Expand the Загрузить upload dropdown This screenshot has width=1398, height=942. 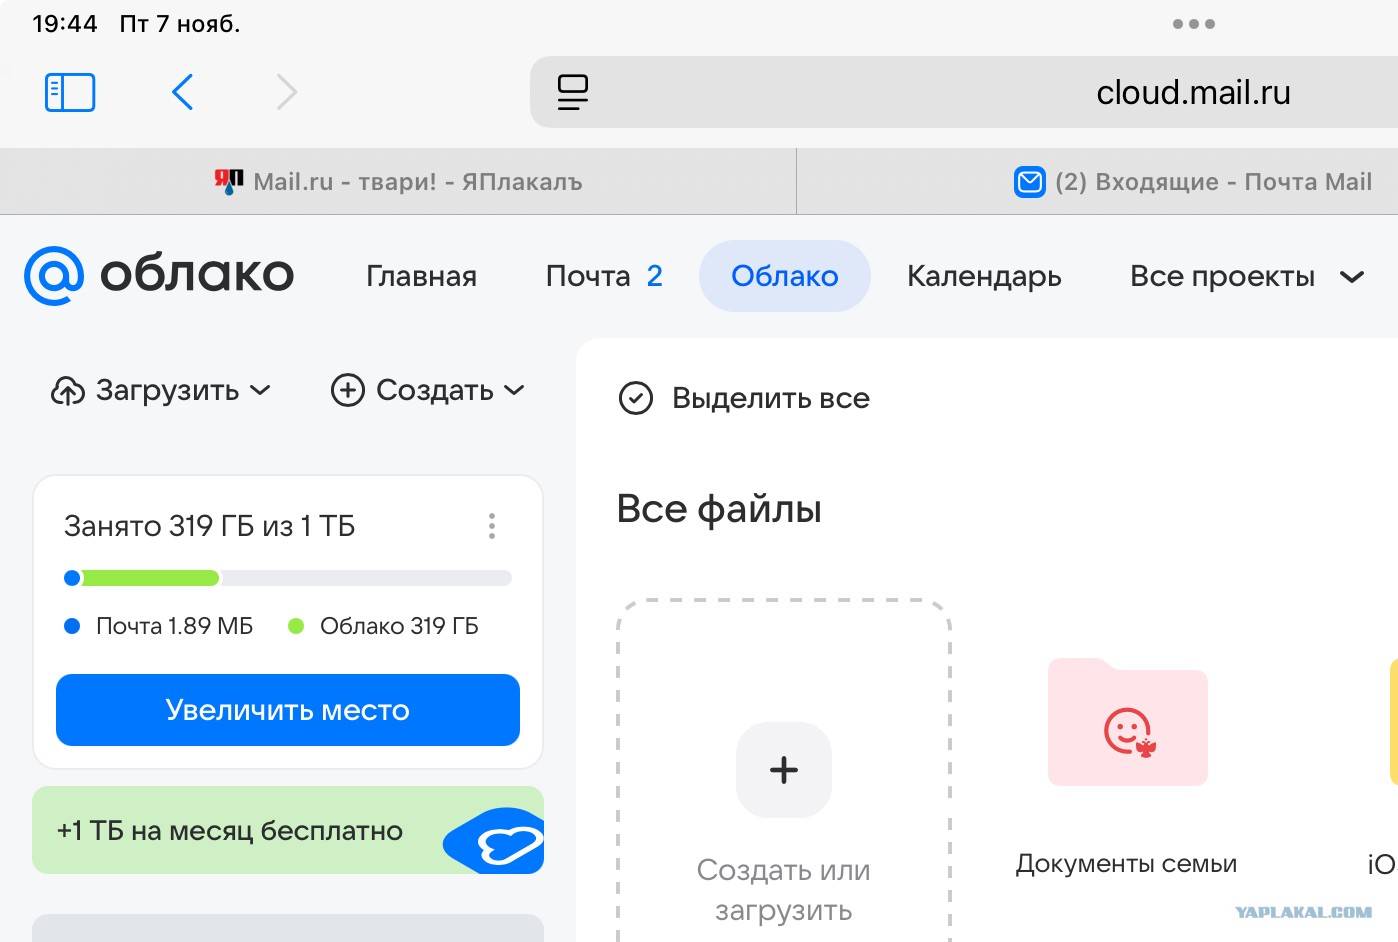click(x=161, y=390)
